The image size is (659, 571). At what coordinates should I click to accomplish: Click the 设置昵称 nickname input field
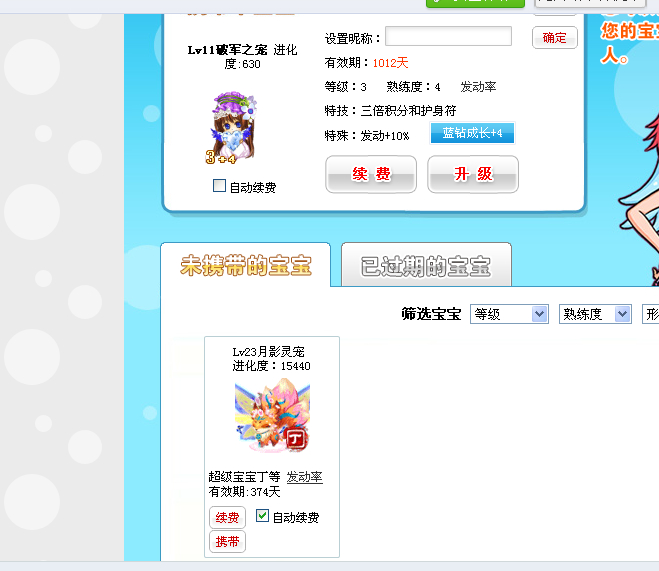click(448, 36)
